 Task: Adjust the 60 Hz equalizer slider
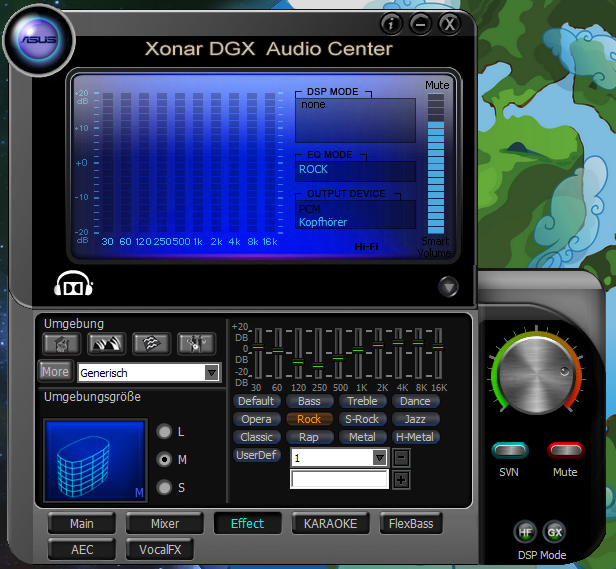pyautogui.click(x=278, y=351)
